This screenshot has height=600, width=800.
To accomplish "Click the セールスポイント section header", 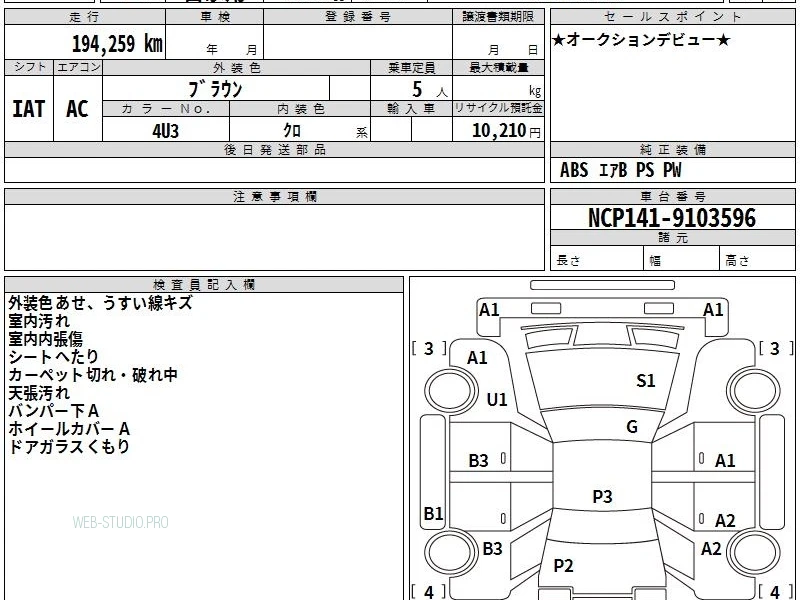I will point(672,17).
